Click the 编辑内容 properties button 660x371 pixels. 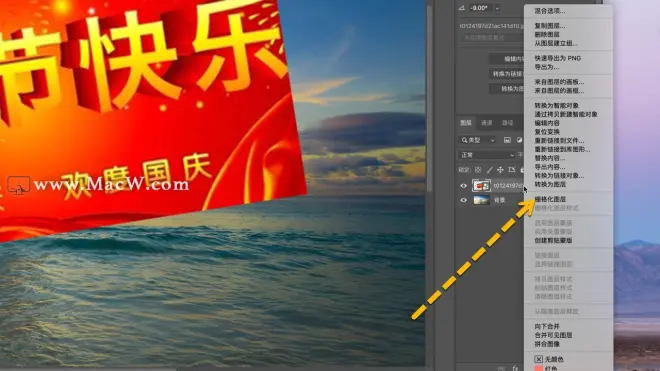(x=507, y=59)
